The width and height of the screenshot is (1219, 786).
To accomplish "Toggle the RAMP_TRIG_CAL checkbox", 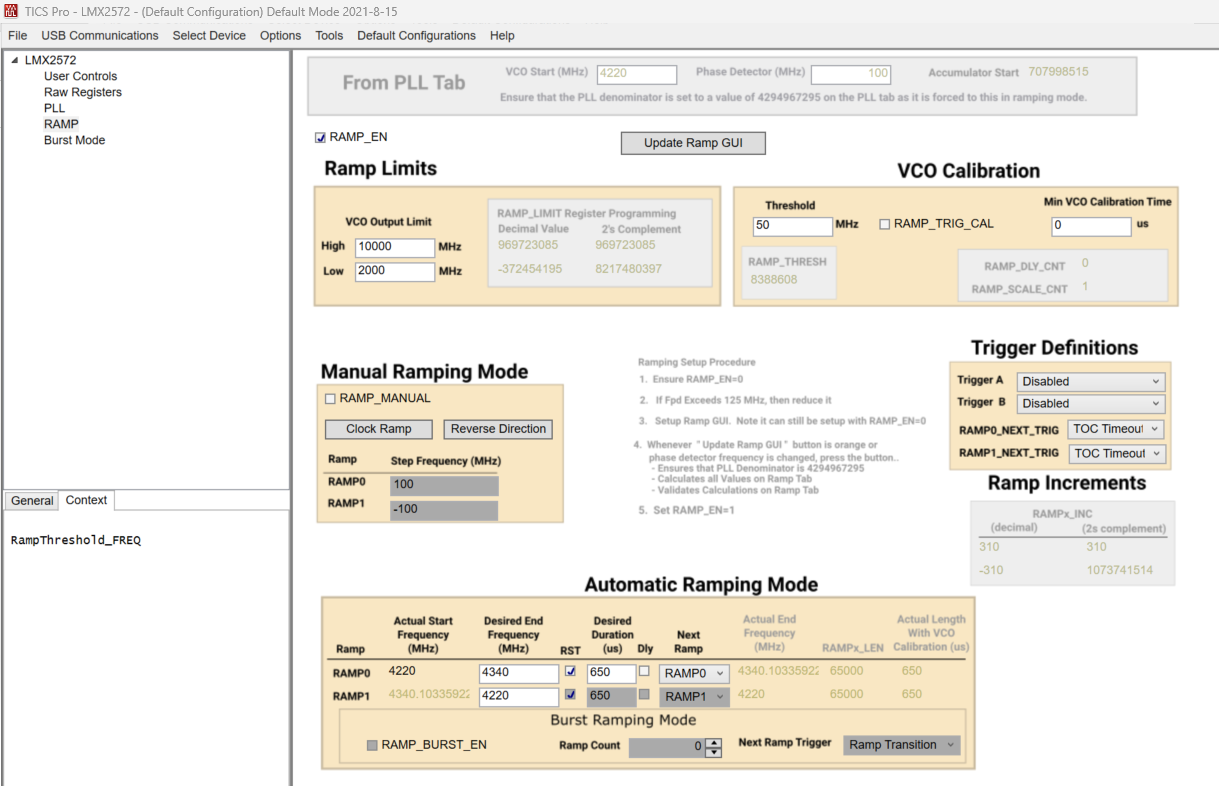I will point(884,225).
